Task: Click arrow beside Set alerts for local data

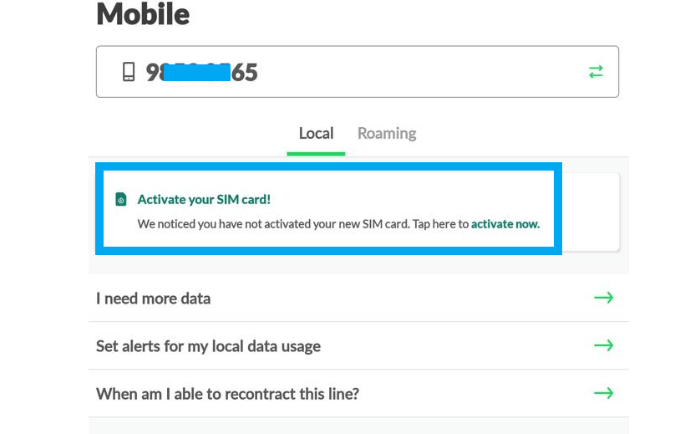Action: pyautogui.click(x=604, y=346)
